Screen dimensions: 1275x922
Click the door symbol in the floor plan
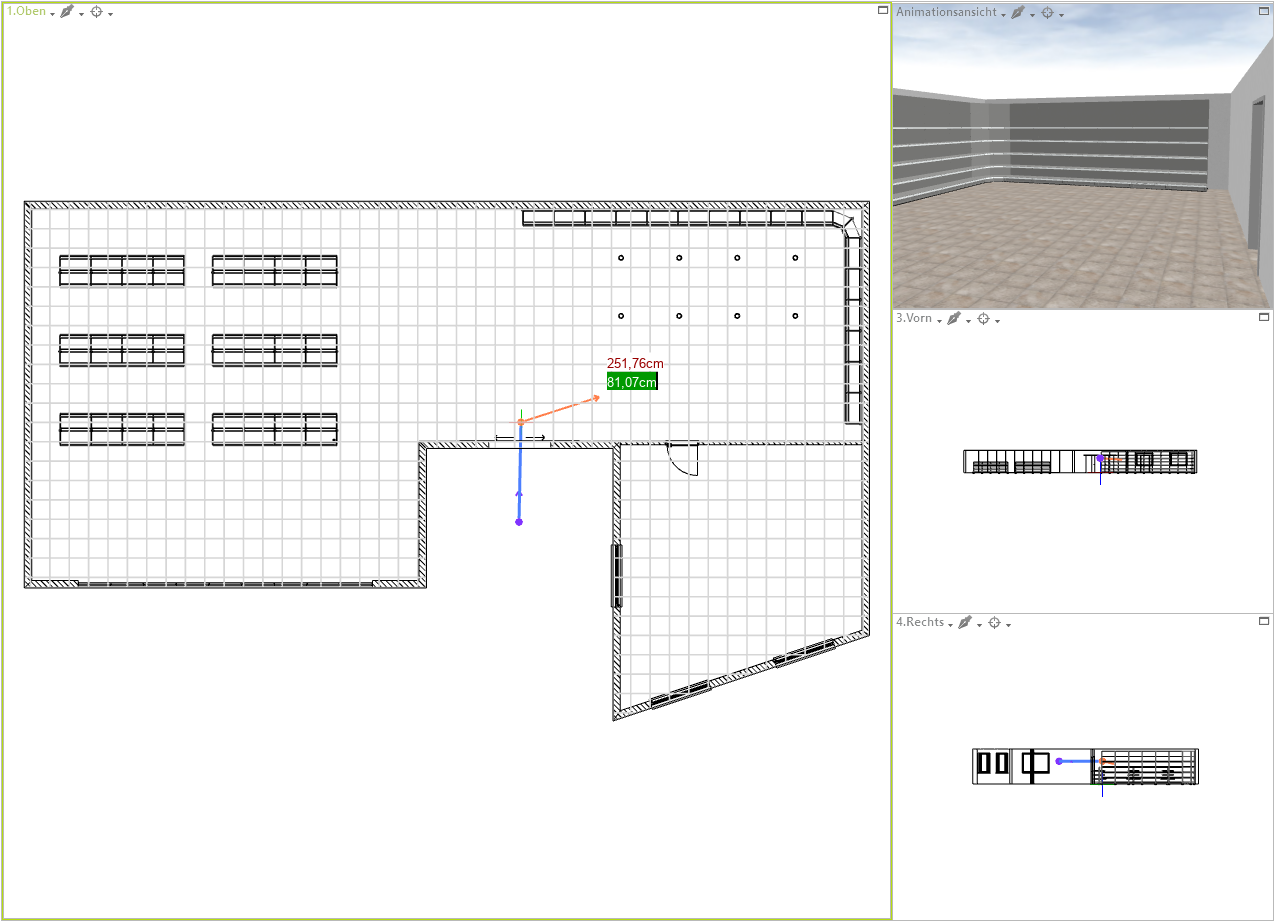point(683,458)
